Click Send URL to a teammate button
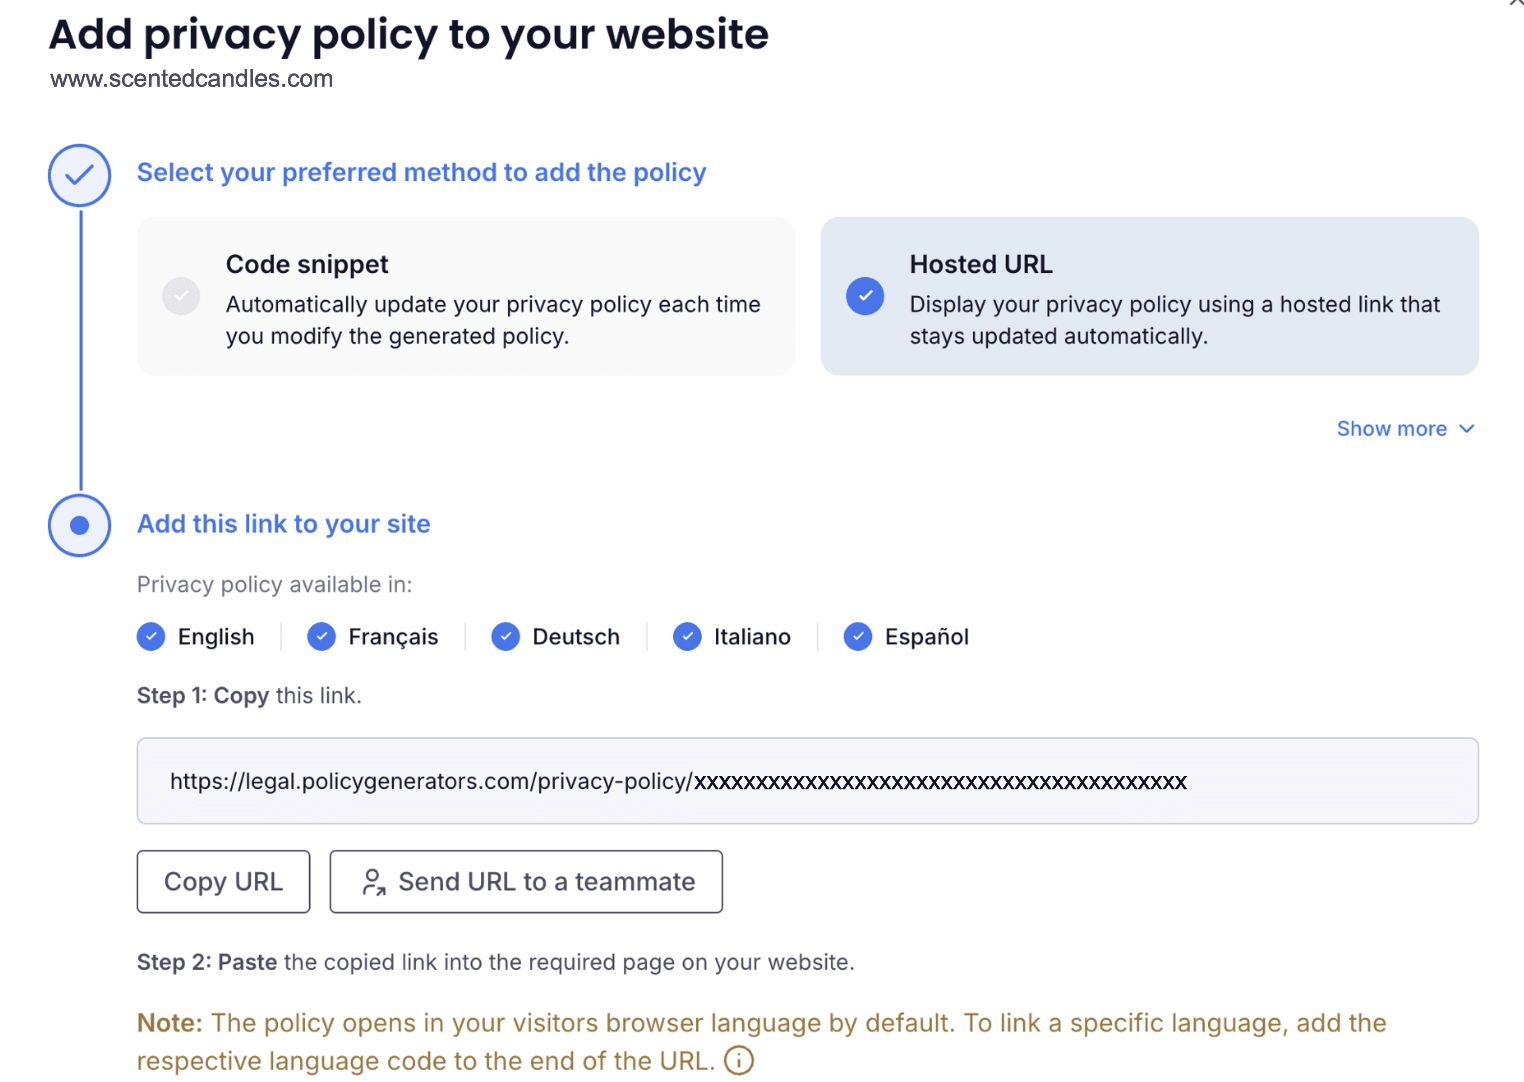Viewport: 1524px width, 1082px height. [526, 882]
